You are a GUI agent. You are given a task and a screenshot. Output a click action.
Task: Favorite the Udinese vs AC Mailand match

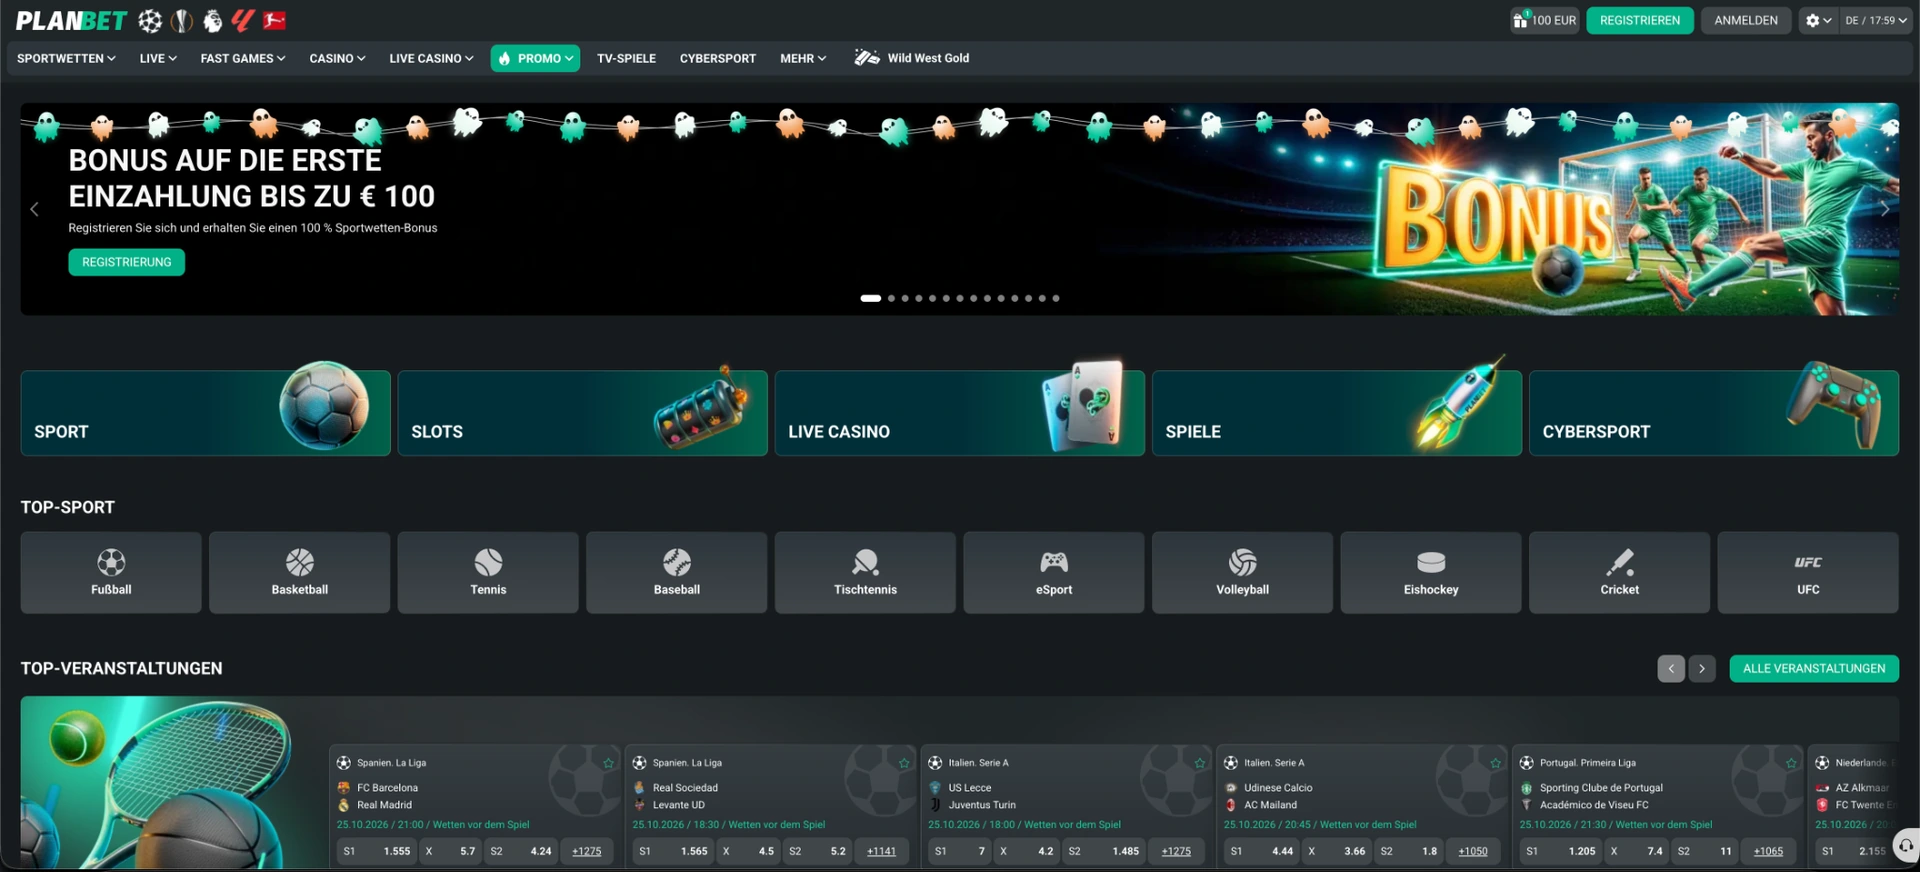(x=1496, y=763)
